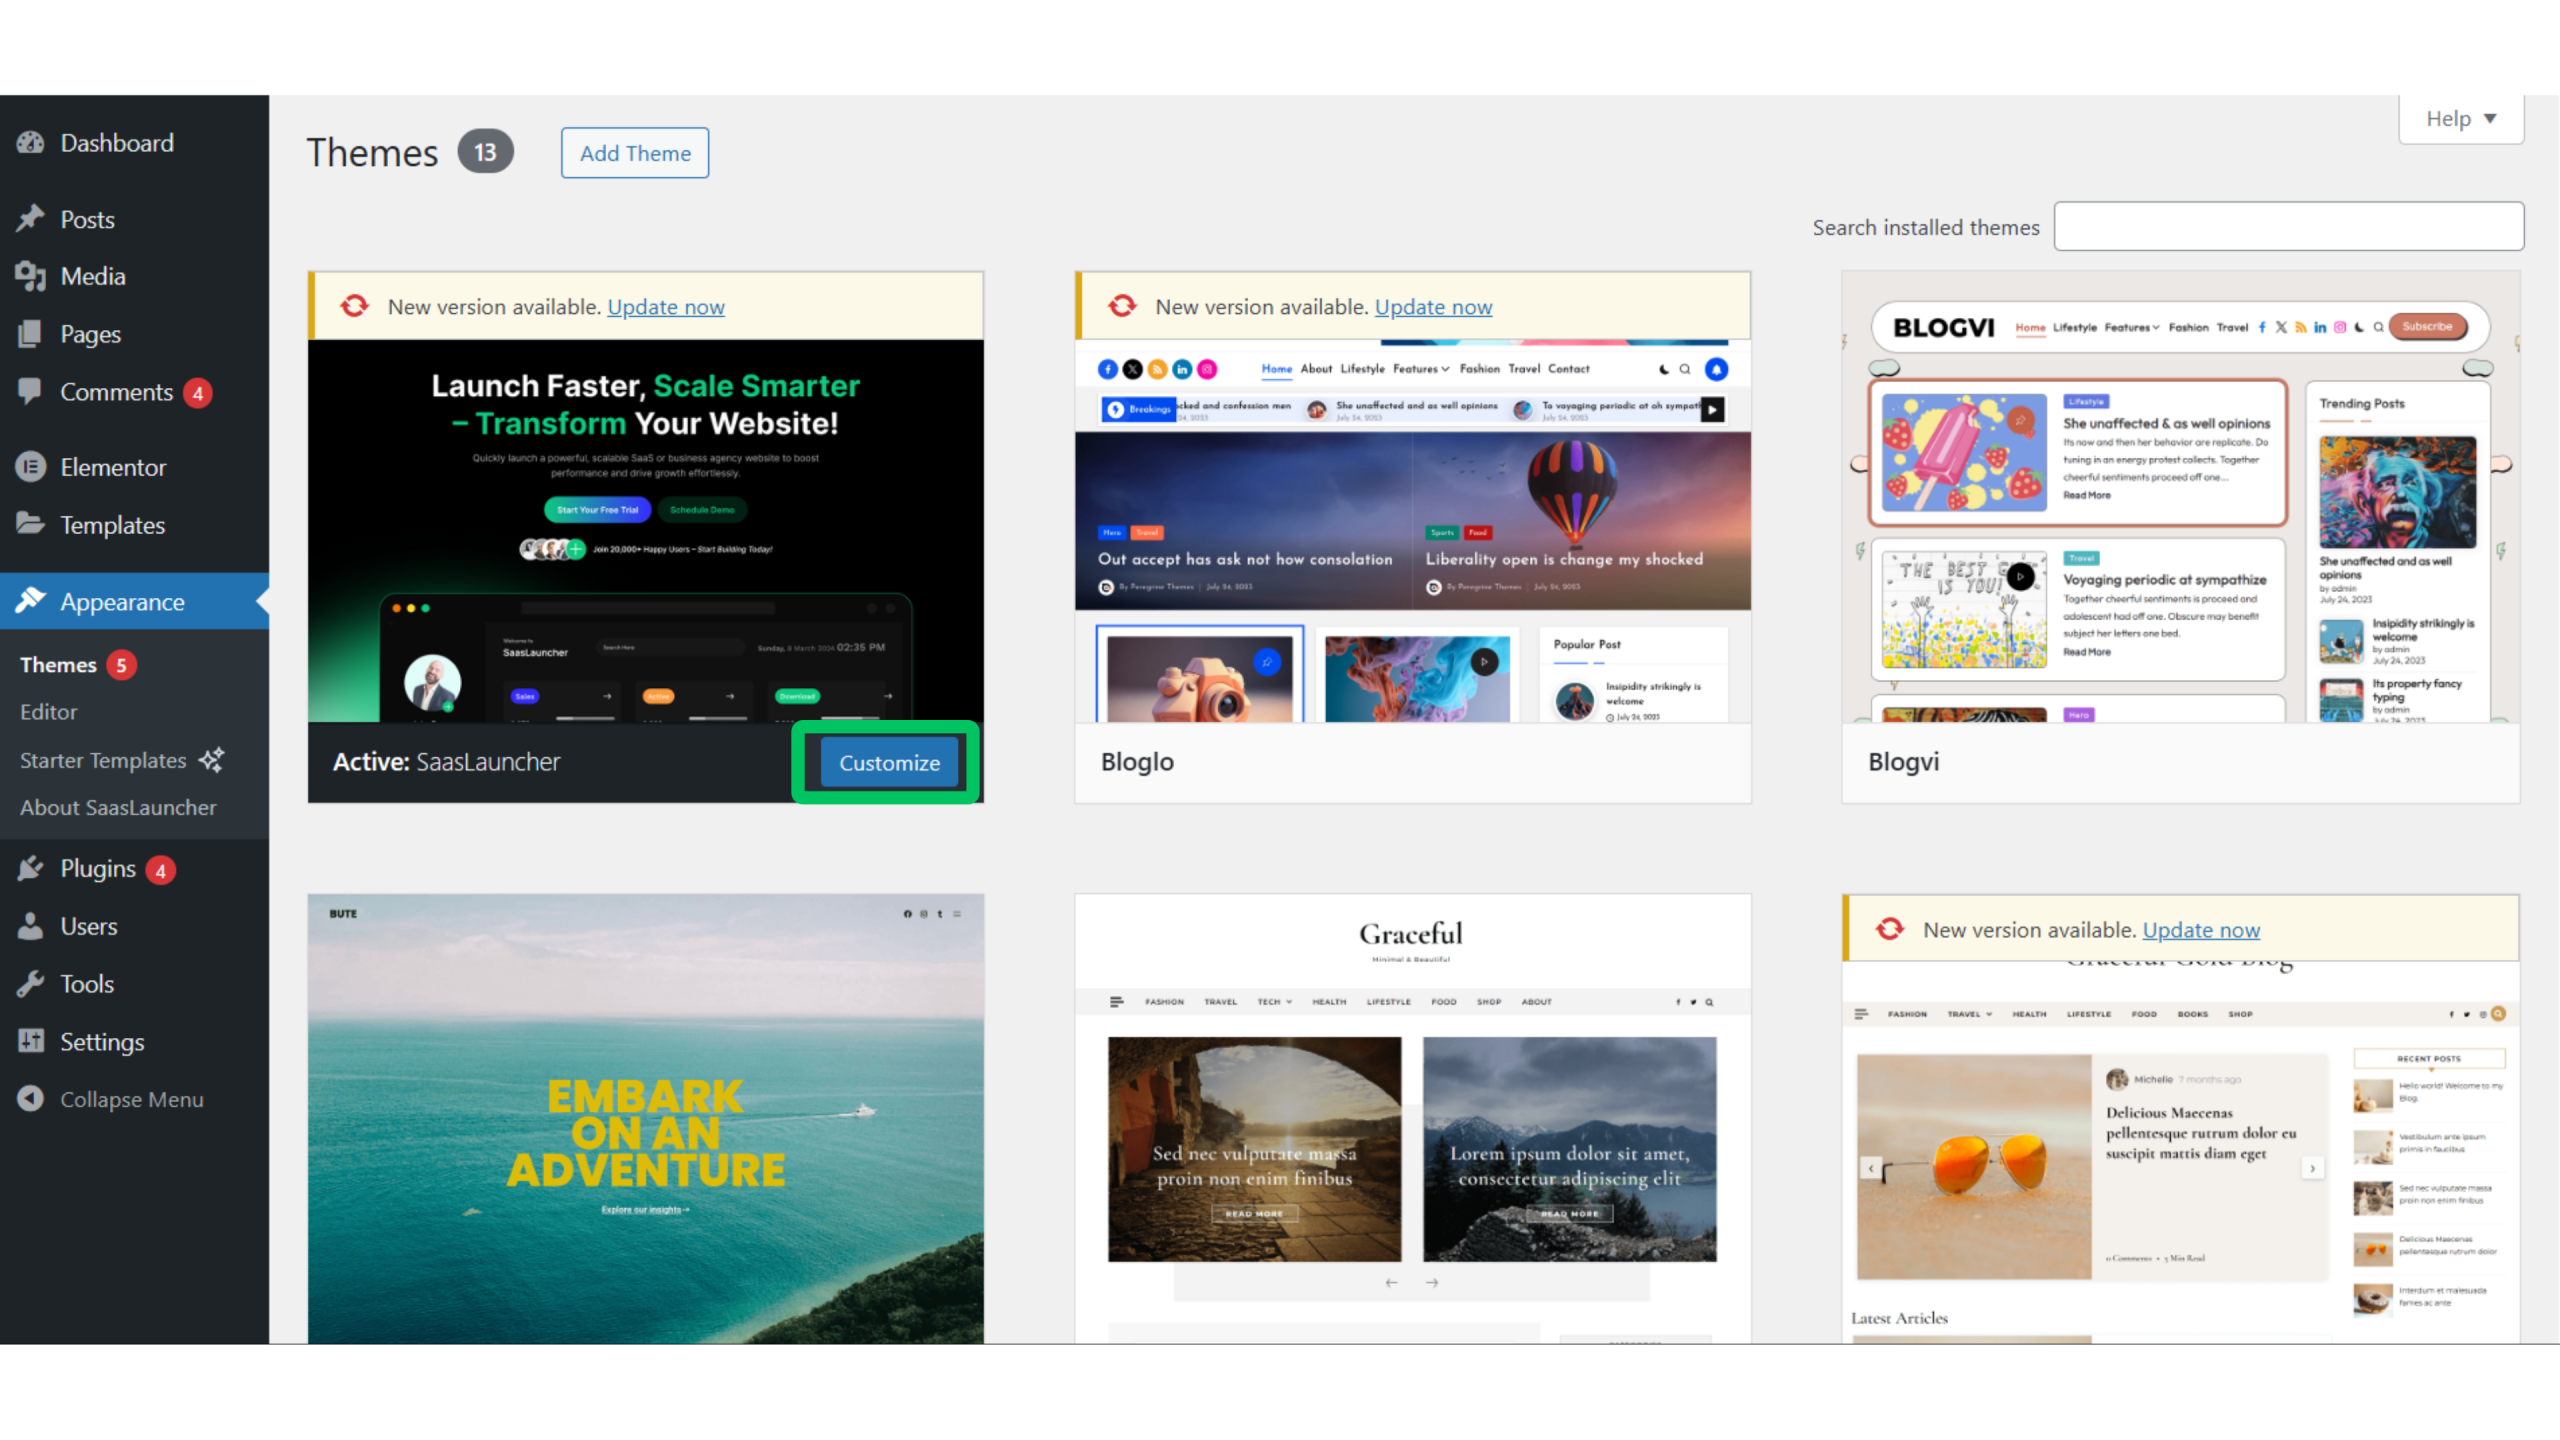This screenshot has width=2560, height=1440.
Task: Click Update now on Graceful Gold Blog card
Action: click(2201, 930)
